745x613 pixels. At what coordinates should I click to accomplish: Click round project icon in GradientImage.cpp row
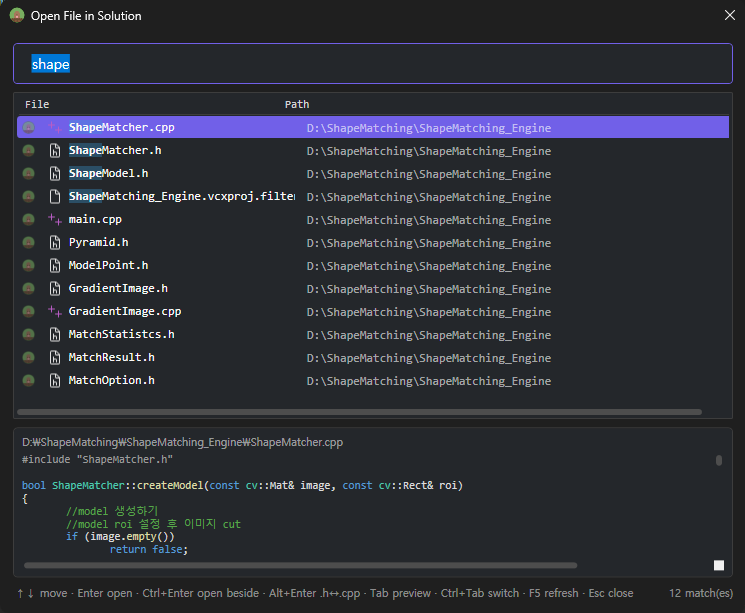[x=29, y=311]
